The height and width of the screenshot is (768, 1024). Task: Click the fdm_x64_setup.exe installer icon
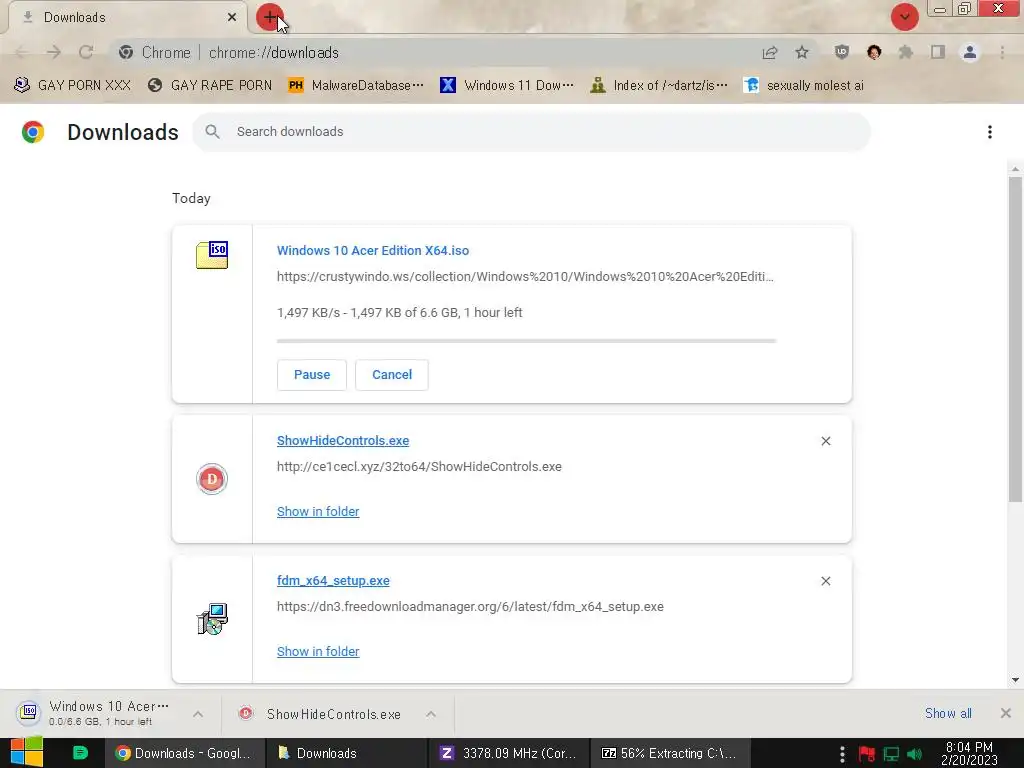point(212,618)
